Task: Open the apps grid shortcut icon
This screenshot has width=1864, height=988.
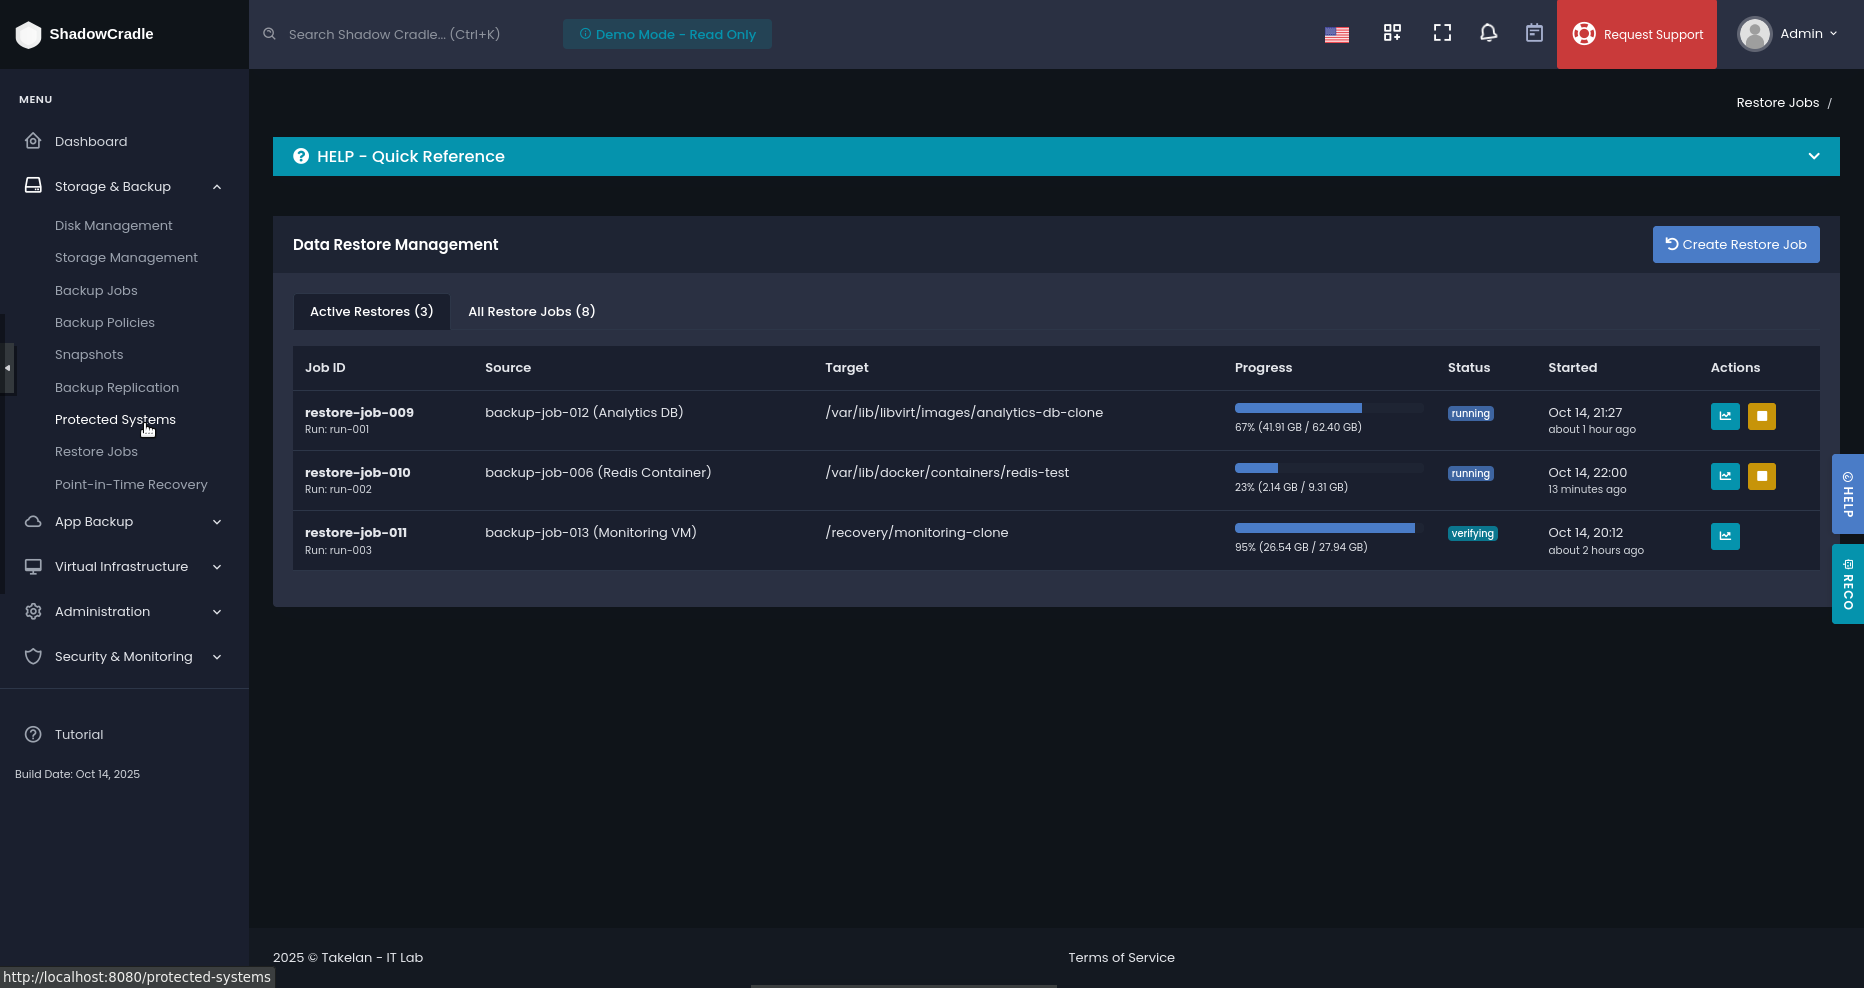Action: click(x=1392, y=33)
